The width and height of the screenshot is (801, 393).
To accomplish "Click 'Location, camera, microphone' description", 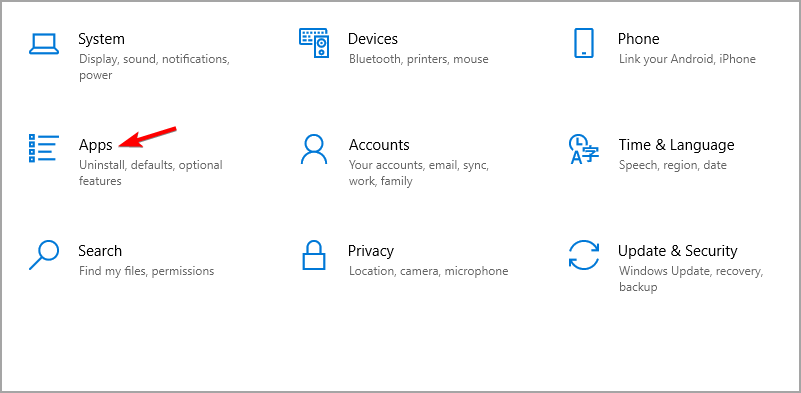I will 429,271.
